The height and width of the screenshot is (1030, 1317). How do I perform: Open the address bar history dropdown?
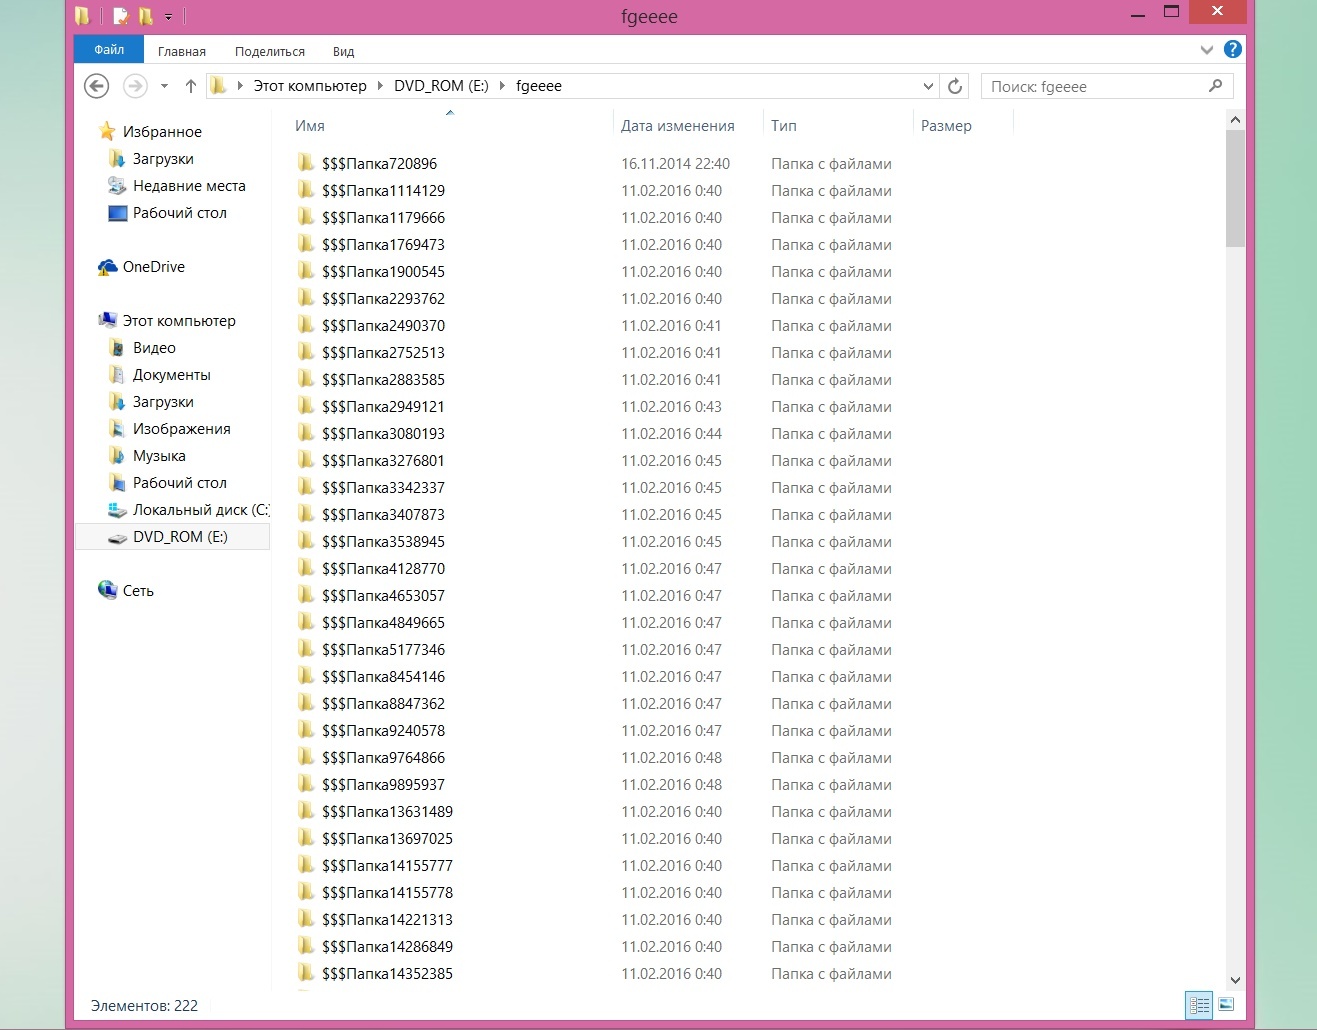(928, 86)
